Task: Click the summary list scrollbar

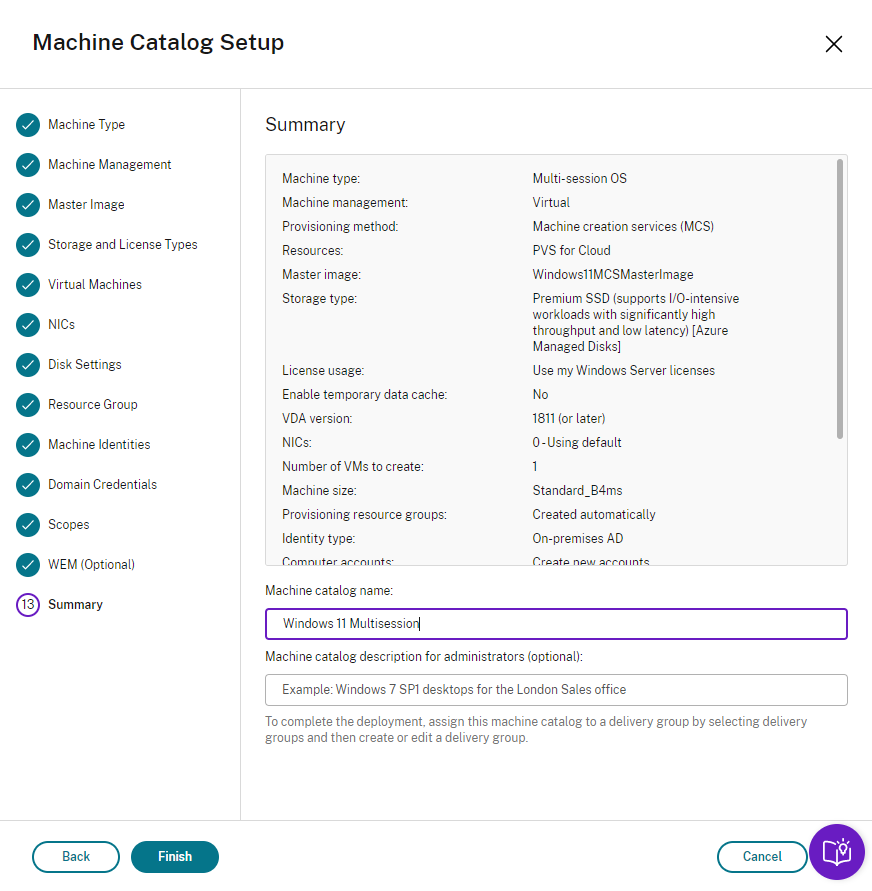Action: point(840,300)
